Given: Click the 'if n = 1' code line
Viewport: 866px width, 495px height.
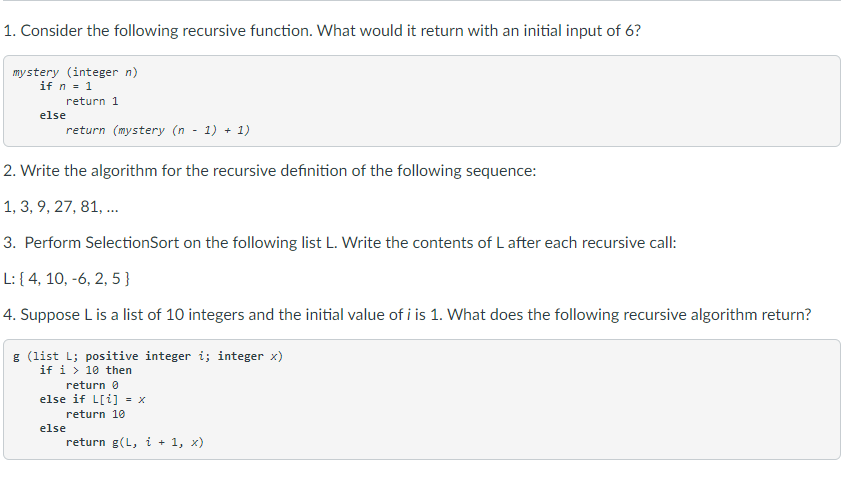Looking at the screenshot, I should click(x=66, y=86).
